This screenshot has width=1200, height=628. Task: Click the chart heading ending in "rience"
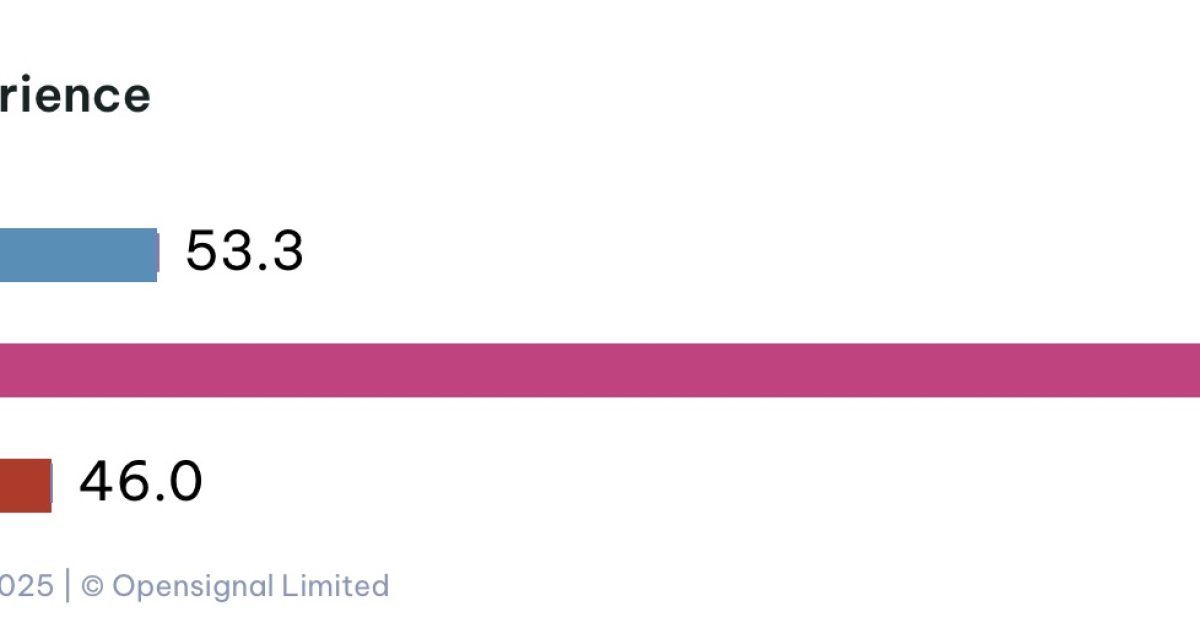[75, 96]
